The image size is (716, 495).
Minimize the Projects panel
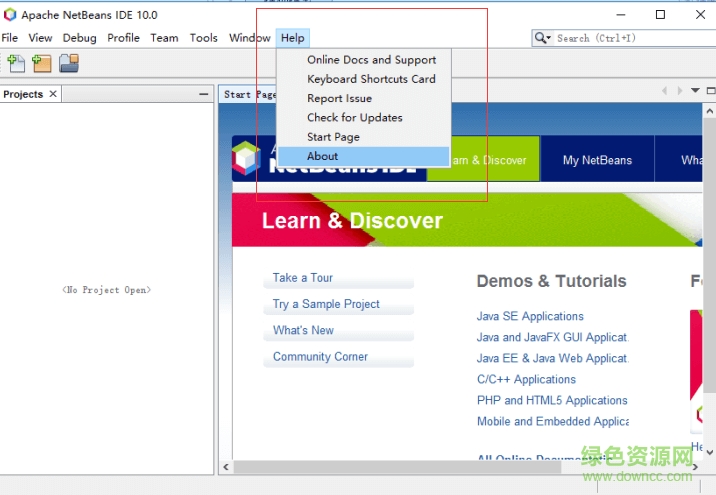[204, 94]
